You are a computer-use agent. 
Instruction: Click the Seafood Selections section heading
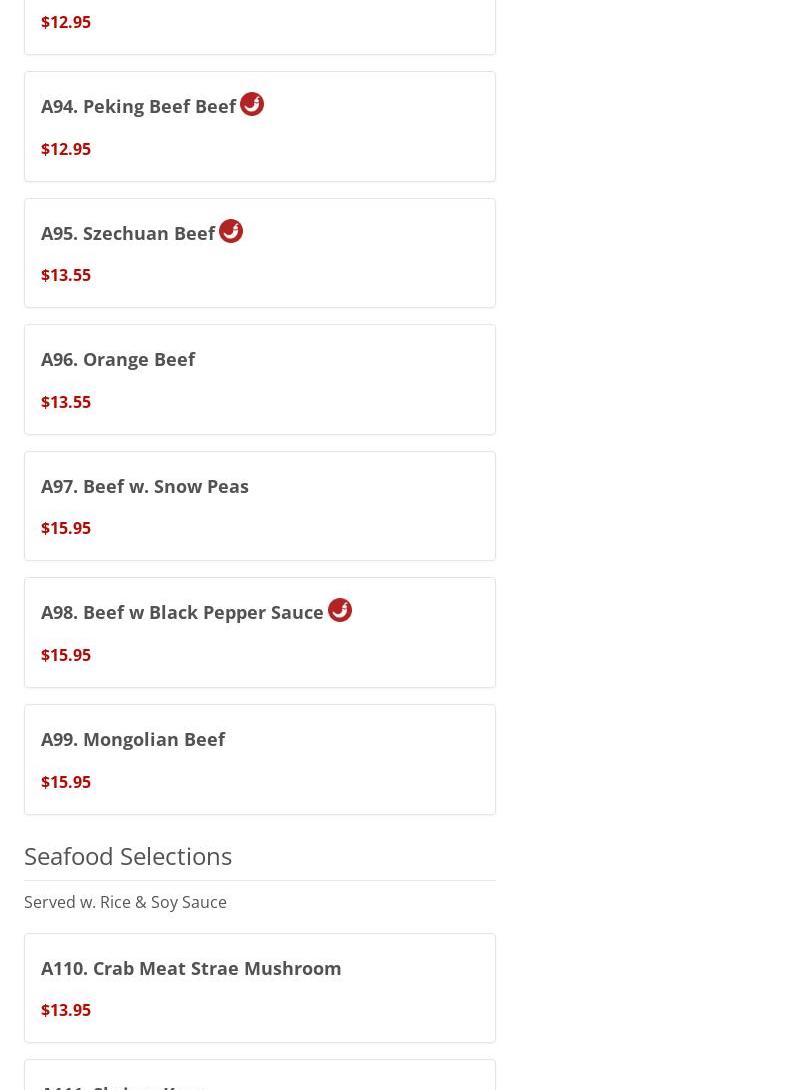click(128, 856)
